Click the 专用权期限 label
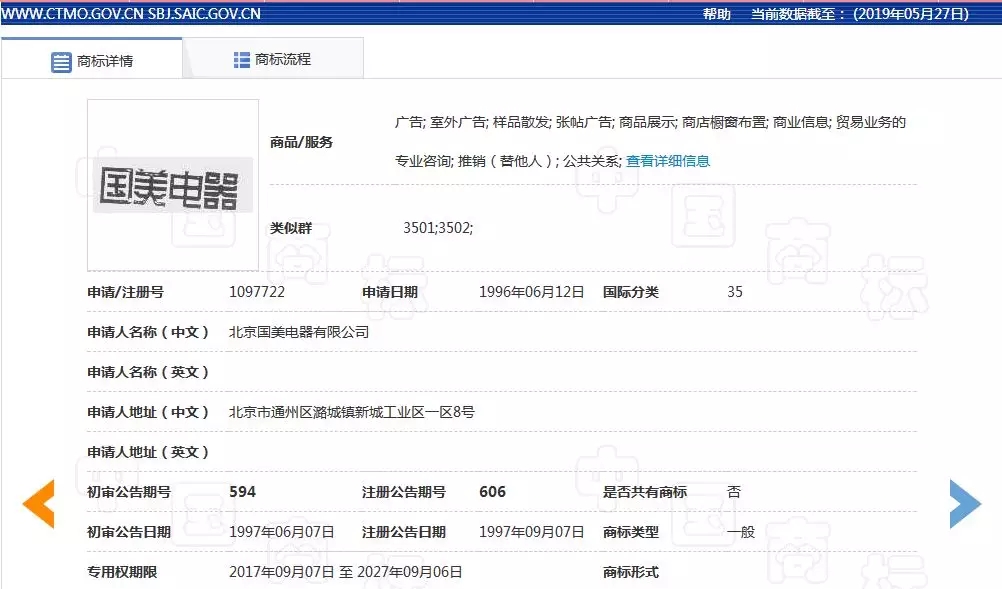This screenshot has width=1002, height=589. (122, 572)
